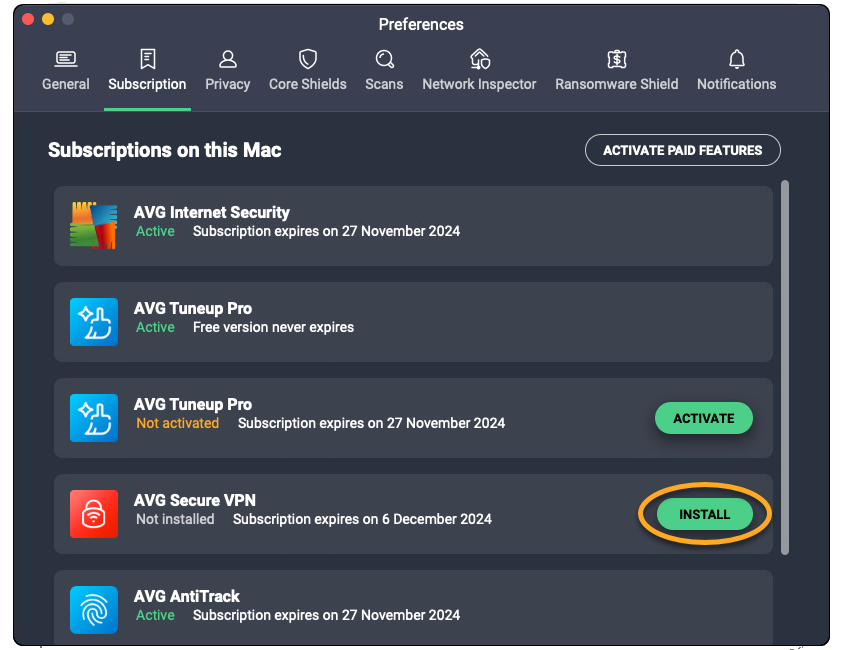The width and height of the screenshot is (844, 650).
Task: Open Core Shields shield icon
Action: [308, 59]
